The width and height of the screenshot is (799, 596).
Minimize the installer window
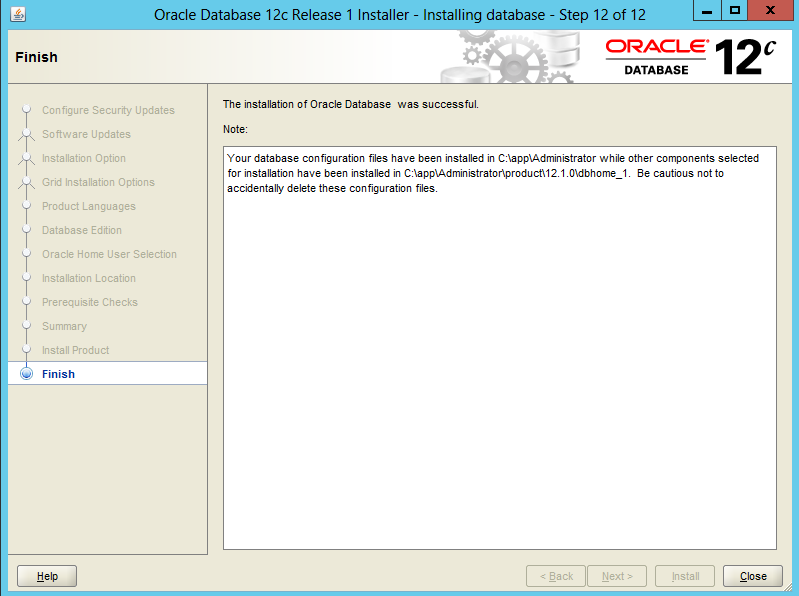(x=707, y=11)
